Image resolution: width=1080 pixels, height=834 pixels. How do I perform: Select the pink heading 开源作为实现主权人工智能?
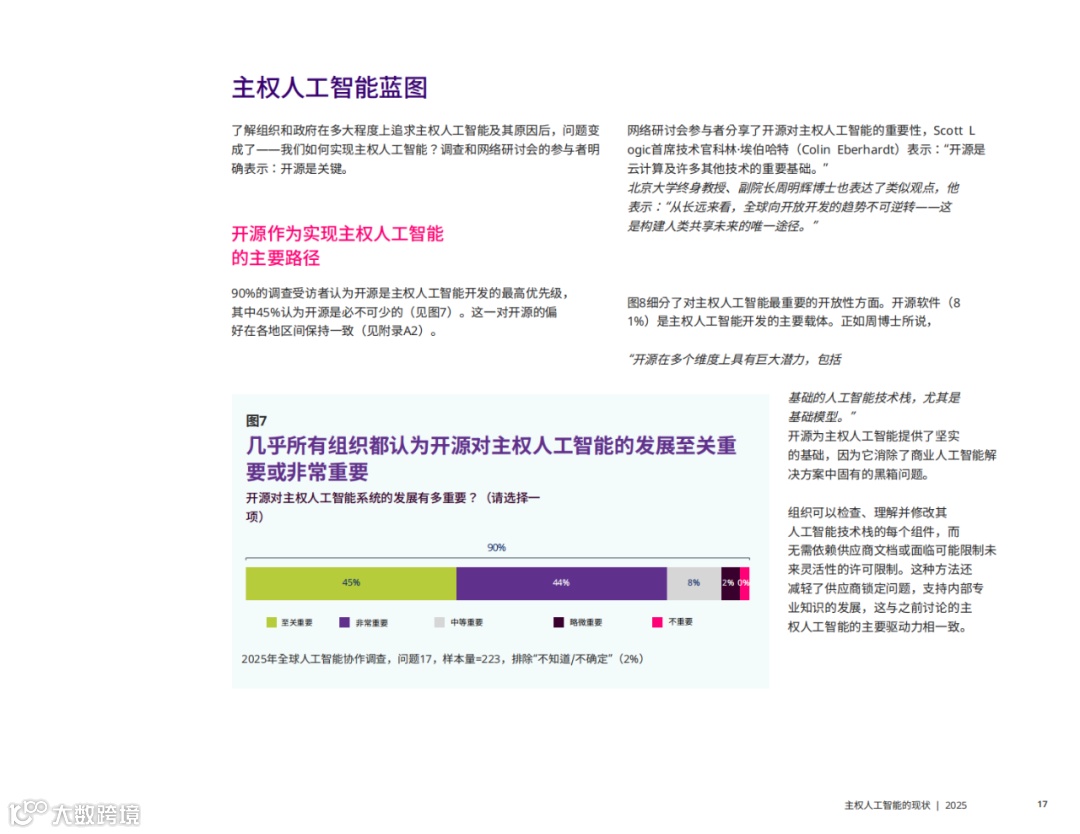click(x=338, y=234)
